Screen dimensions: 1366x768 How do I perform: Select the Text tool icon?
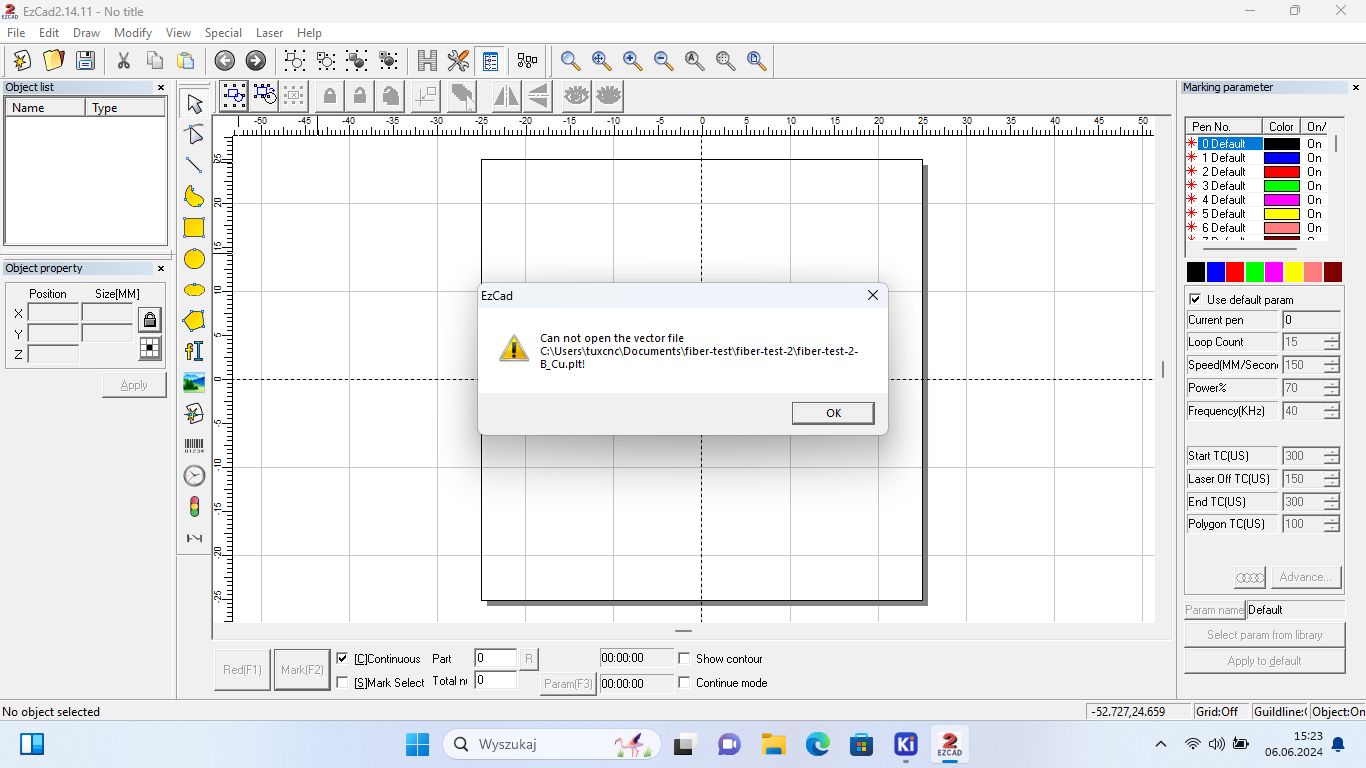[x=194, y=351]
